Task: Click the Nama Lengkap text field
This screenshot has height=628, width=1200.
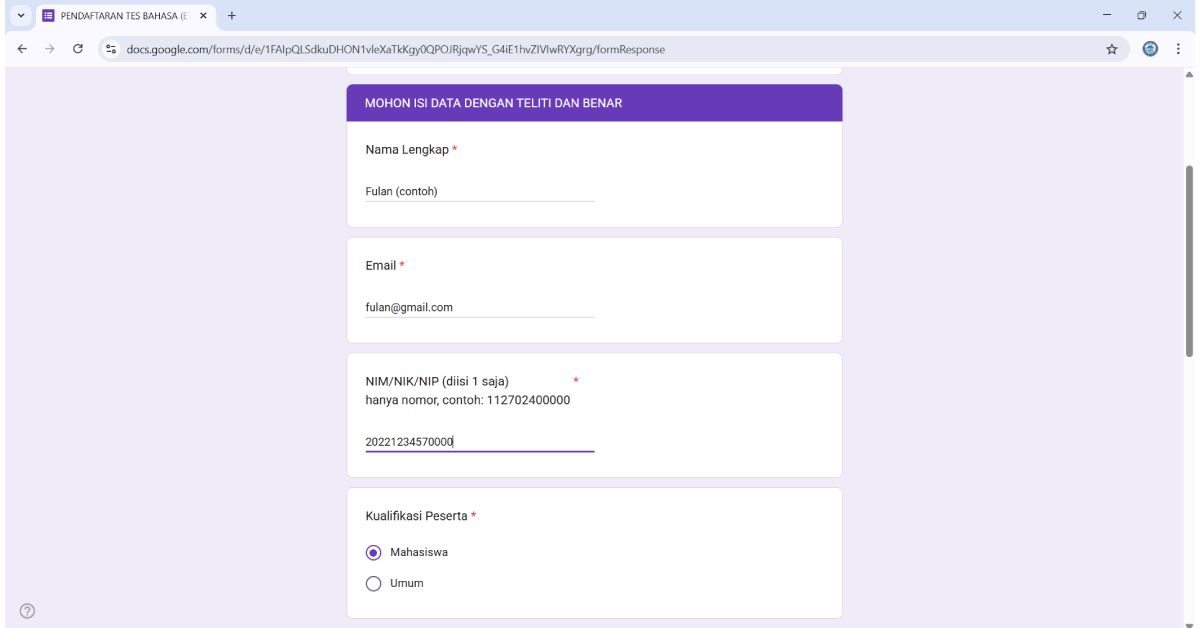Action: [479, 191]
